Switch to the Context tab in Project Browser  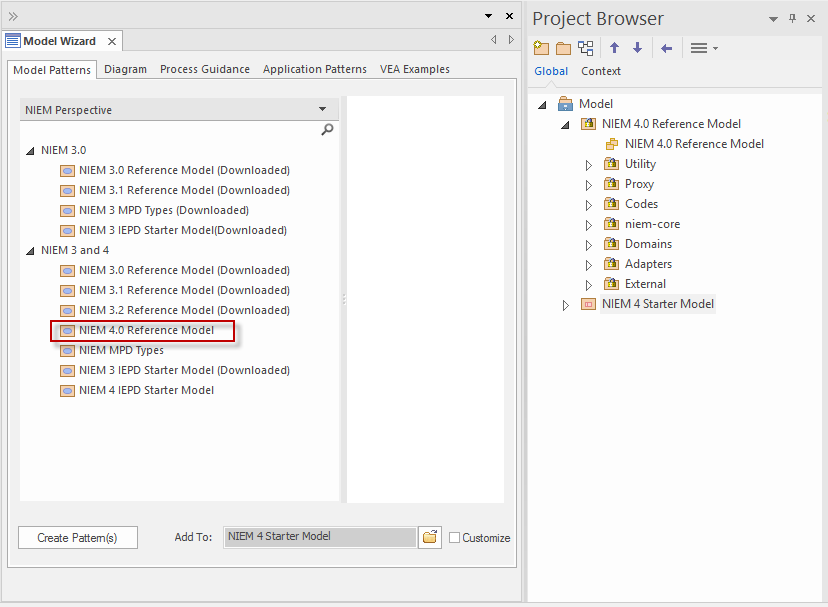click(x=601, y=71)
